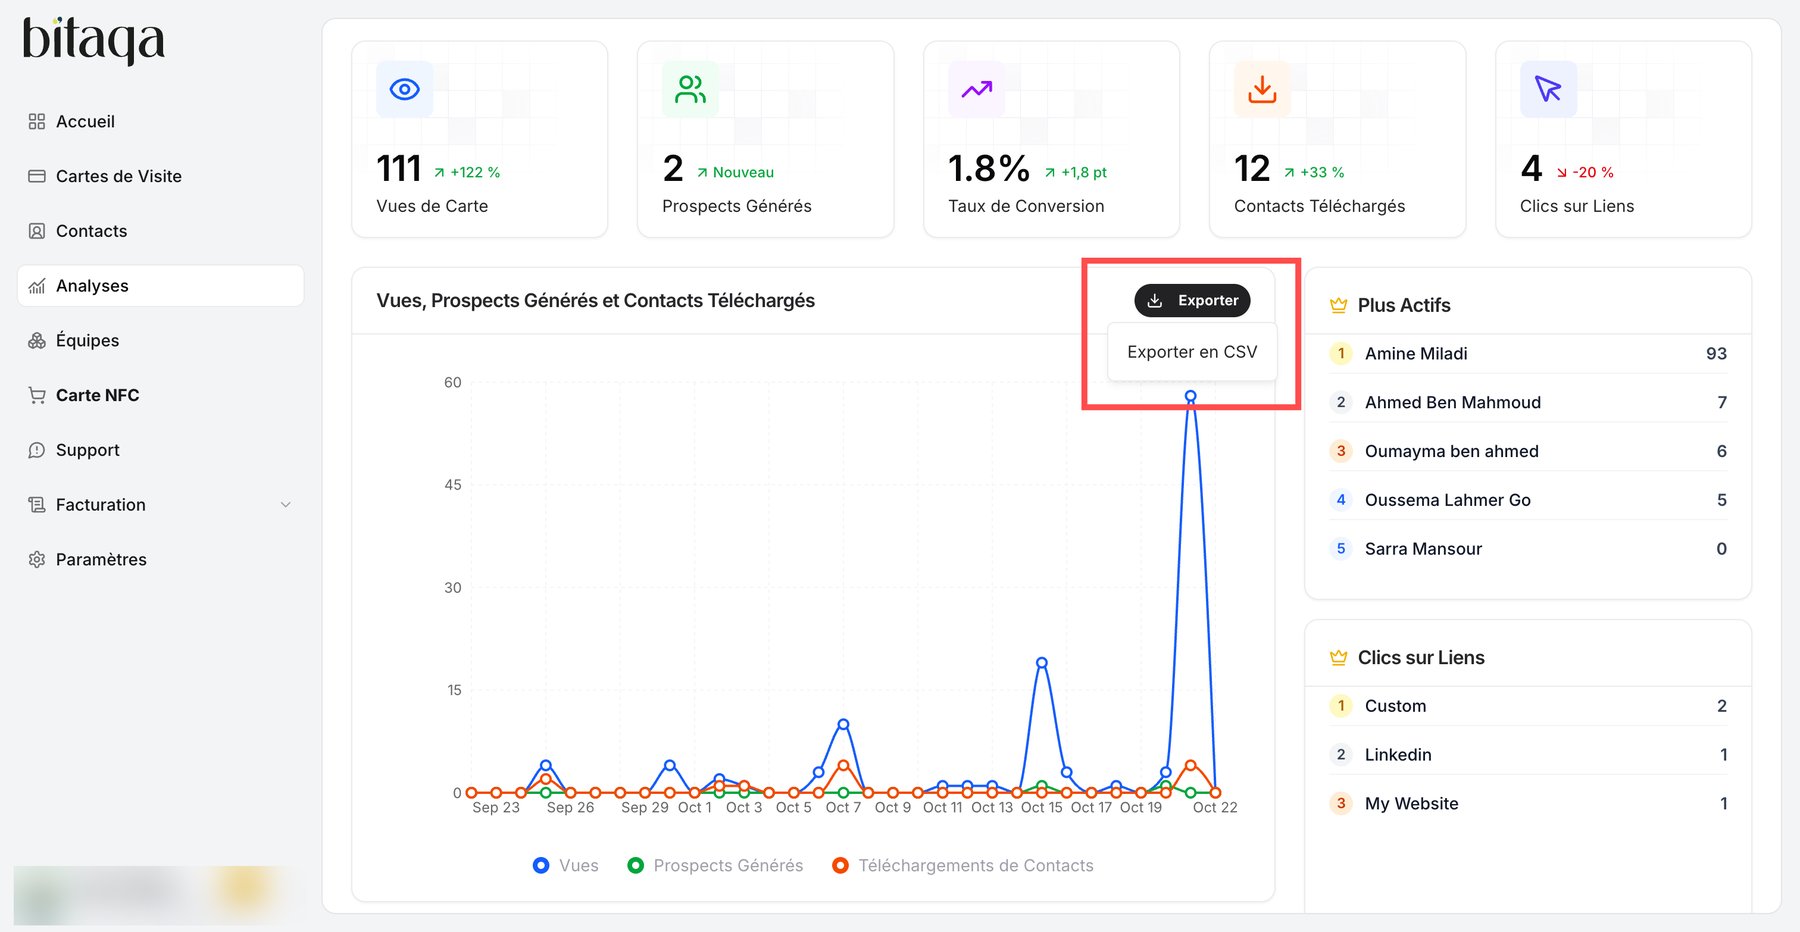The image size is (1800, 932).
Task: Select the Analyses sidebar item
Action: [x=160, y=286]
